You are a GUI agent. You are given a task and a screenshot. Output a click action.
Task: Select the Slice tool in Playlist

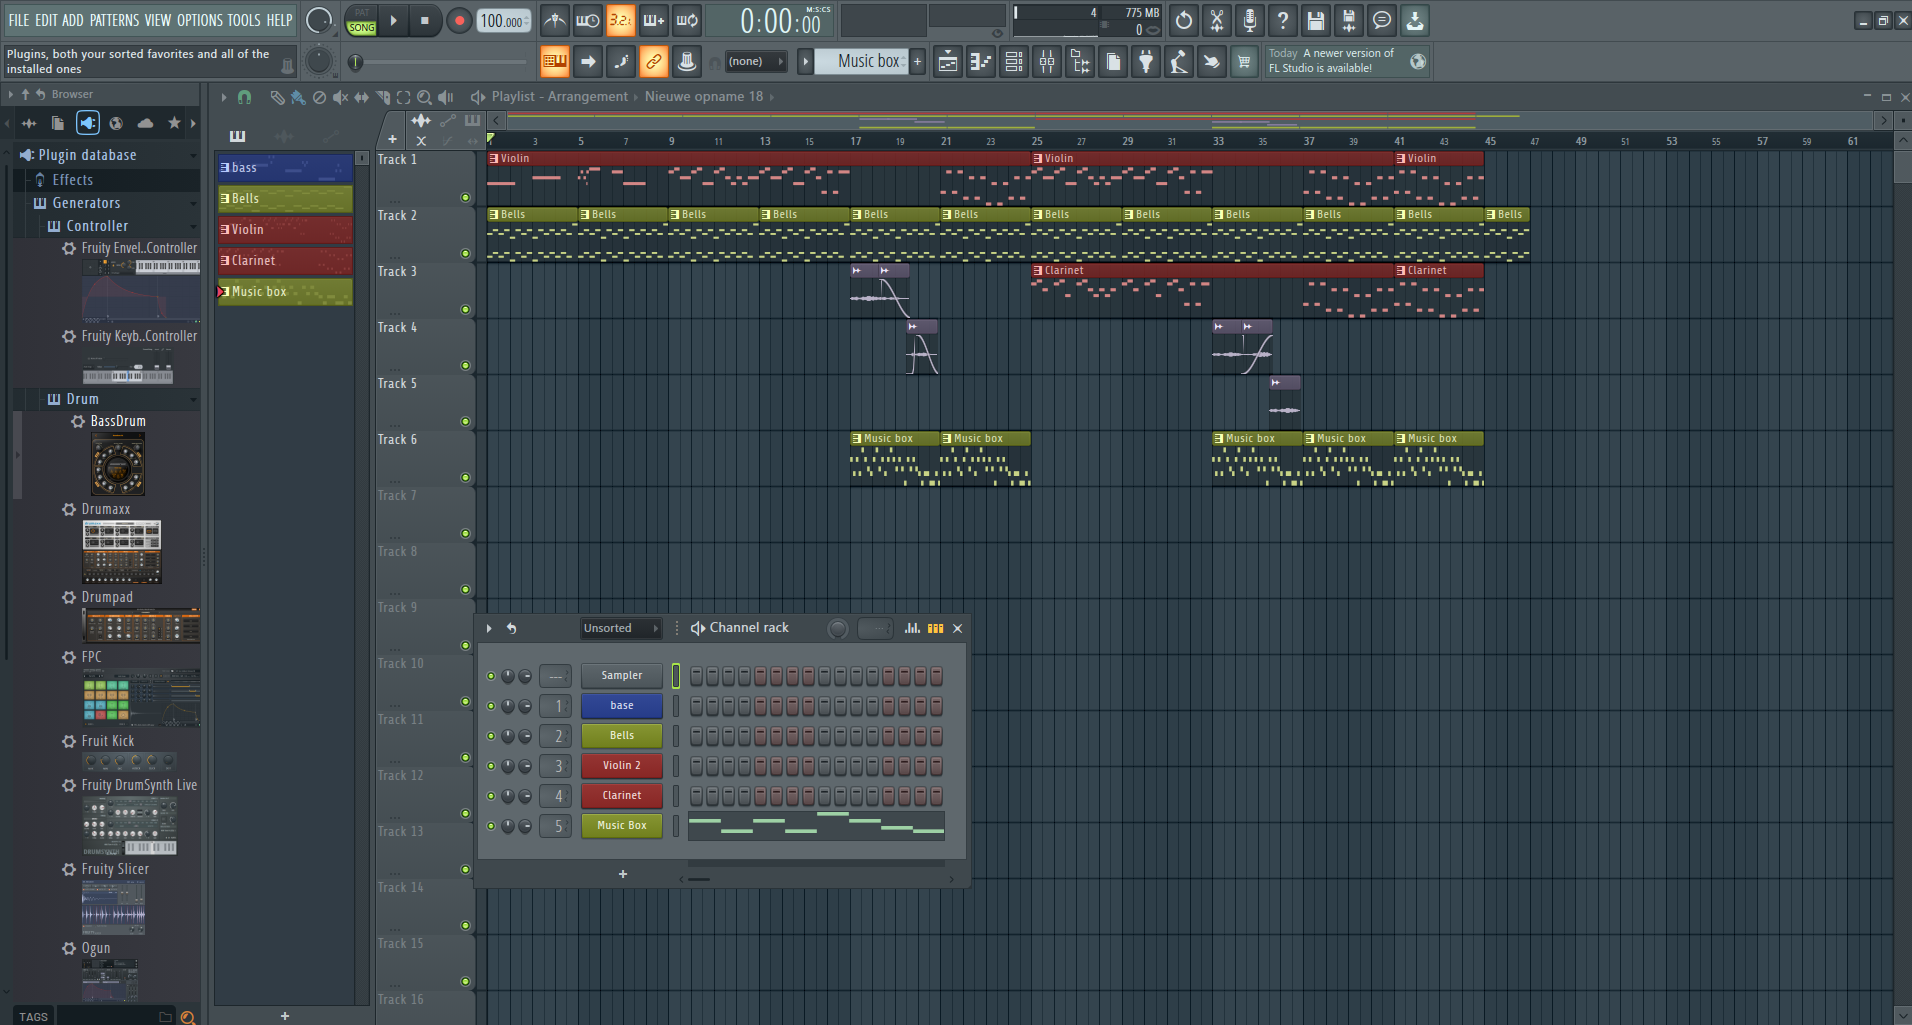click(382, 97)
